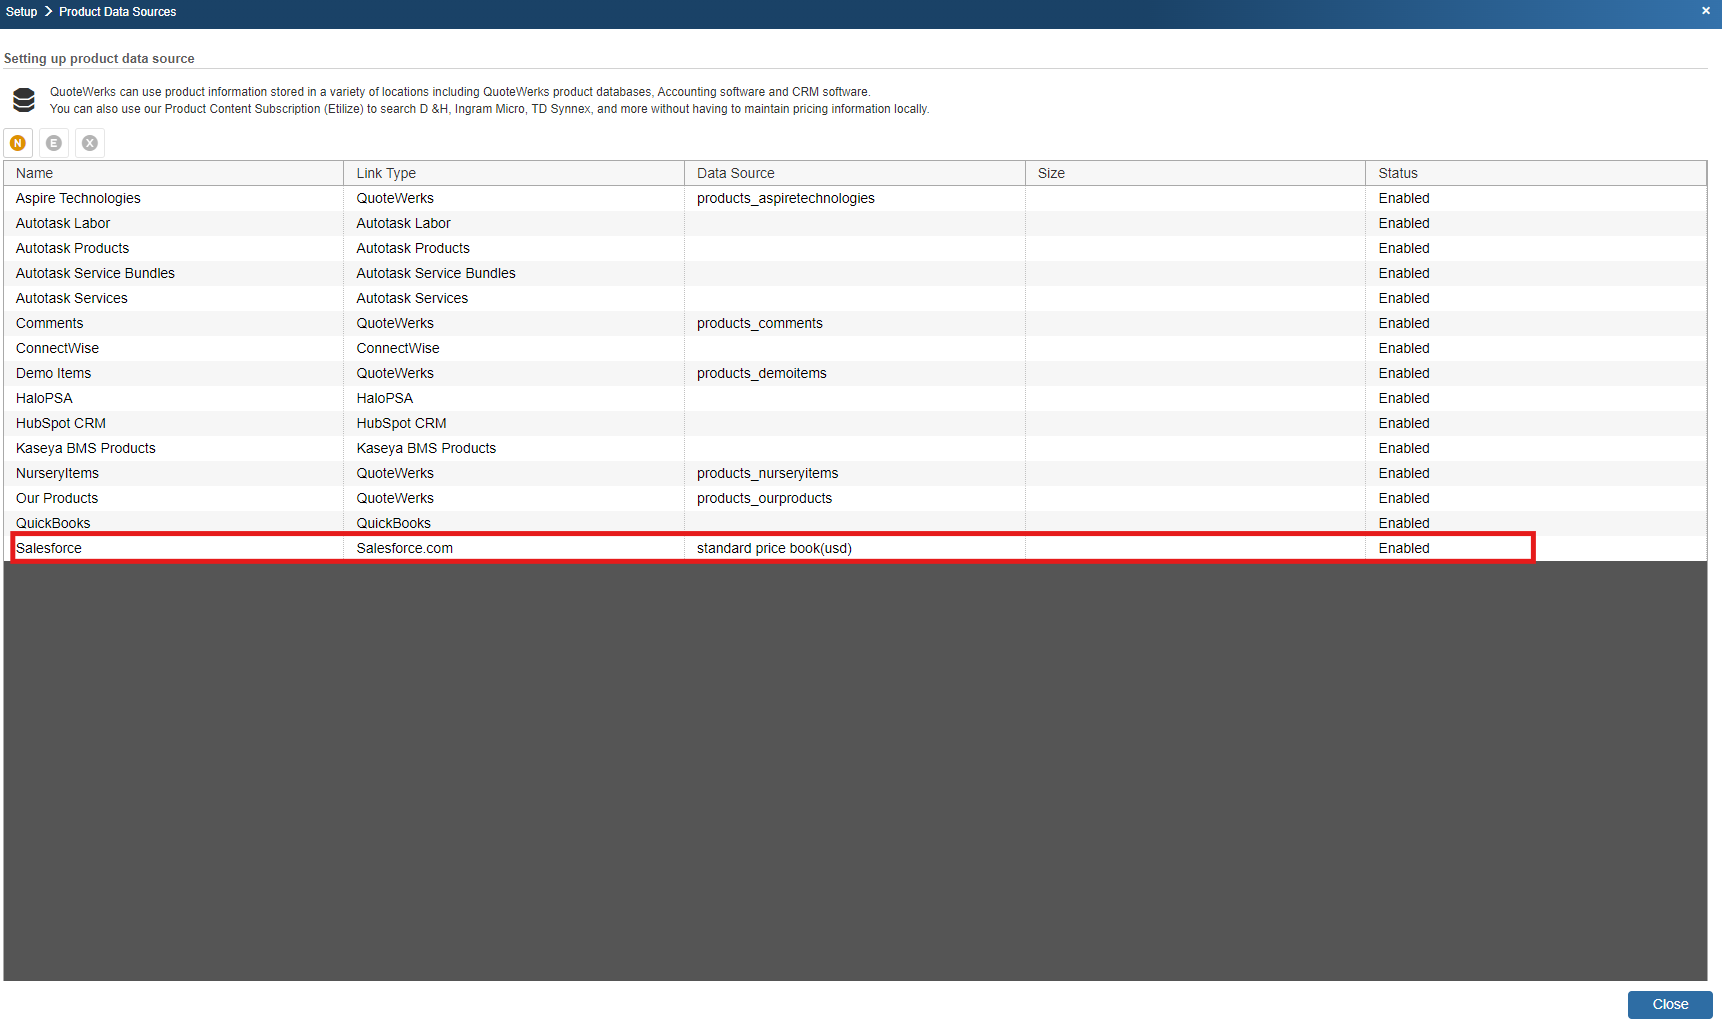Sort by the Link Type column header
Viewport: 1722px width, 1024px height.
click(514, 173)
